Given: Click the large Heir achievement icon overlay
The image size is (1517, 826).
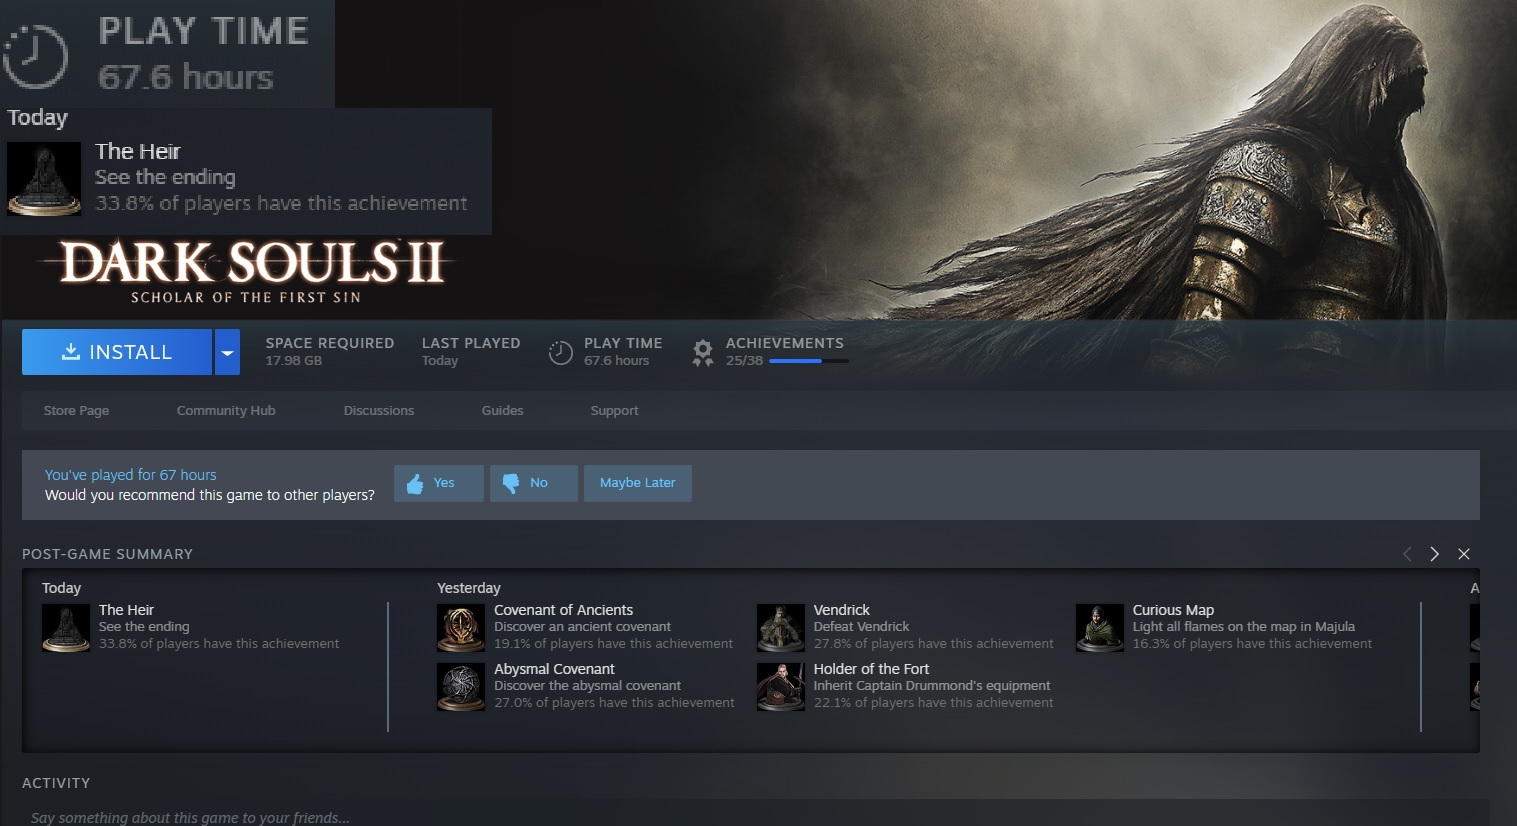Looking at the screenshot, I should [44, 179].
